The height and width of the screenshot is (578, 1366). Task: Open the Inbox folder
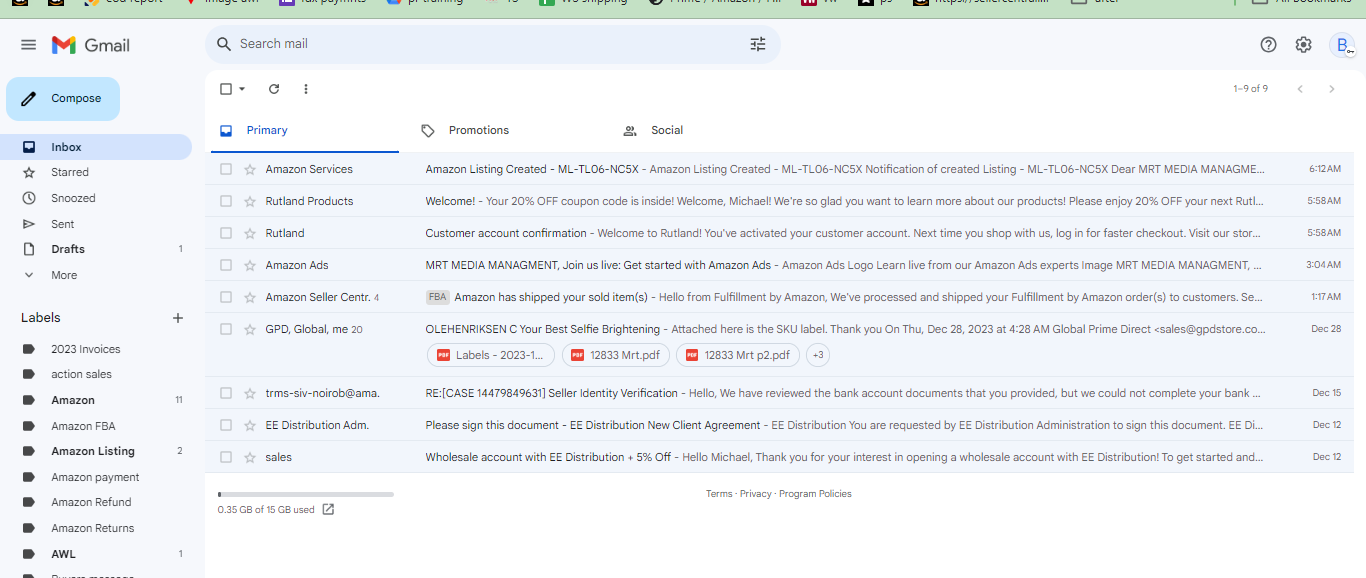(x=96, y=147)
